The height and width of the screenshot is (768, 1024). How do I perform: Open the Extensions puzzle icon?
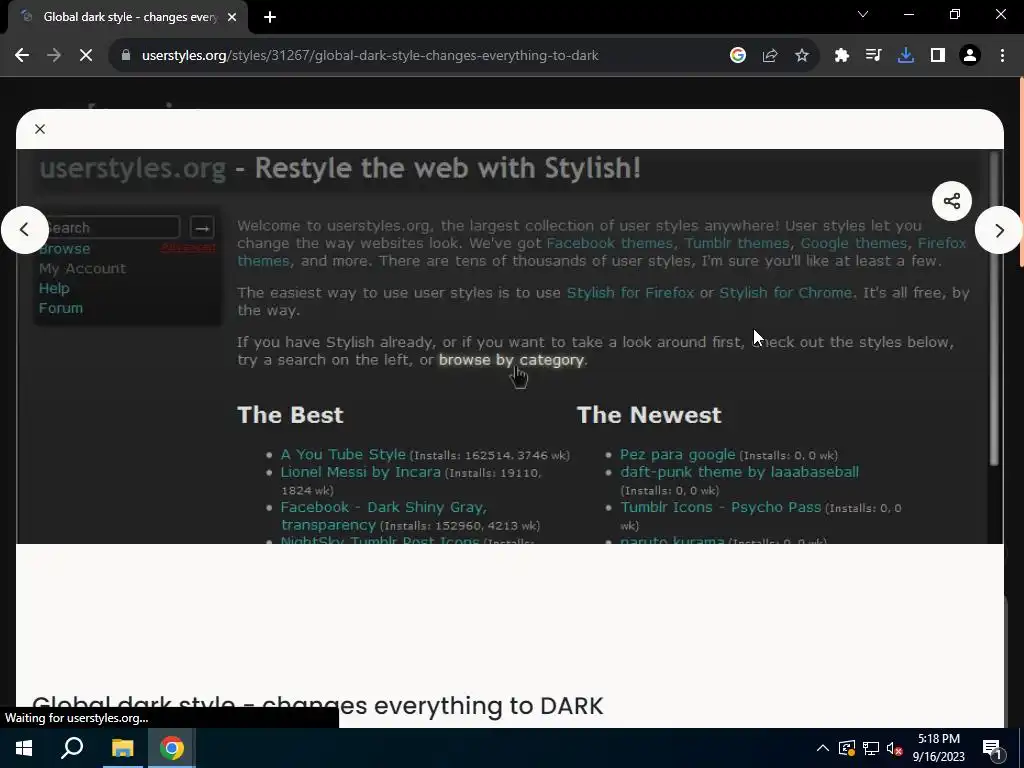point(842,56)
